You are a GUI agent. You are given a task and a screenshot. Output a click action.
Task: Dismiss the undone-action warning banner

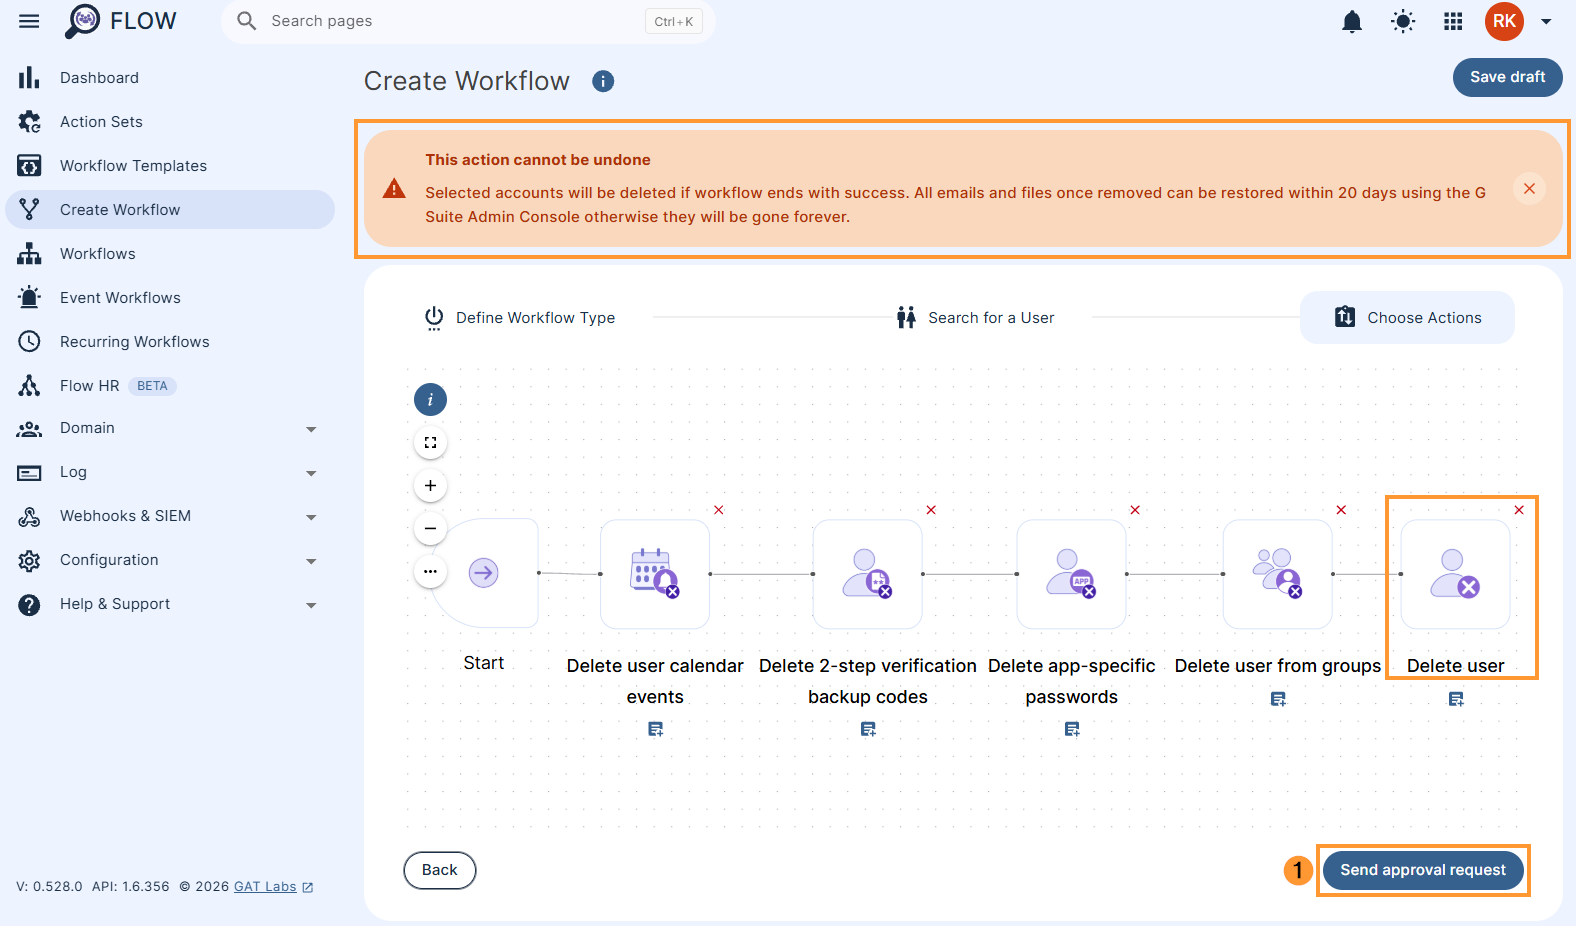click(x=1529, y=188)
